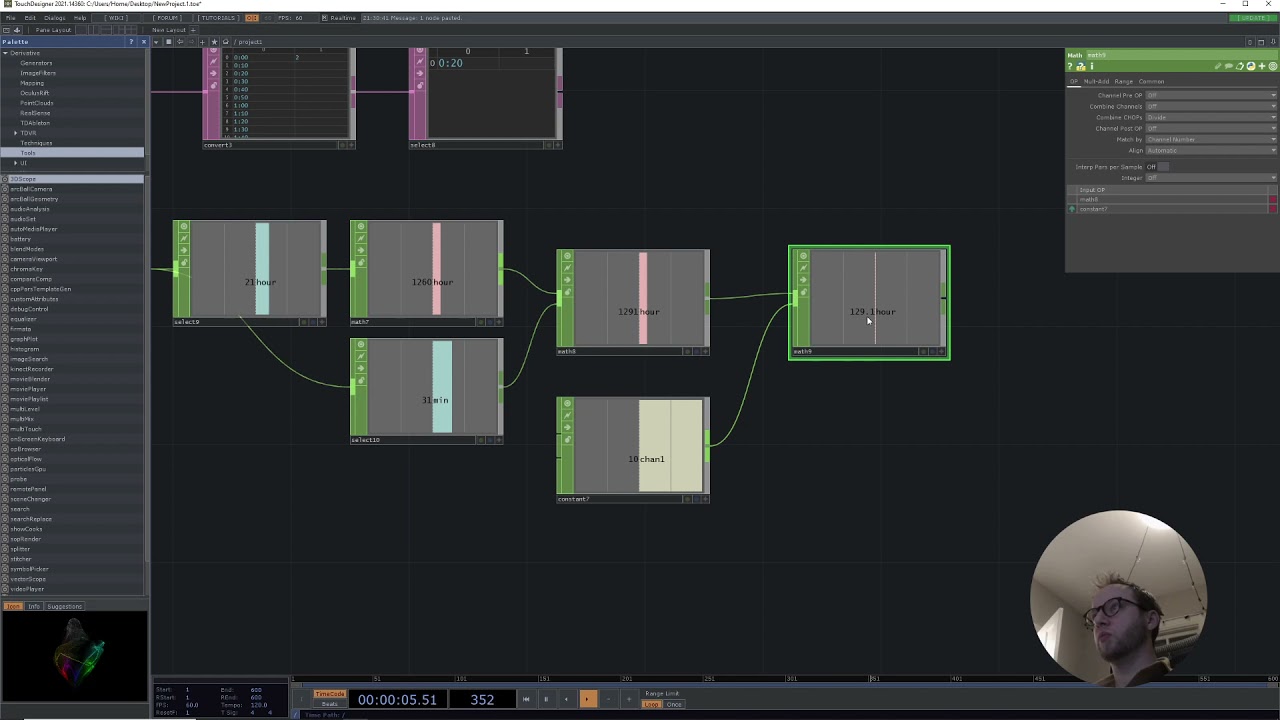The image size is (1280, 720).
Task: Toggle the viewer flag on math8 node
Action: pyautogui.click(x=567, y=257)
